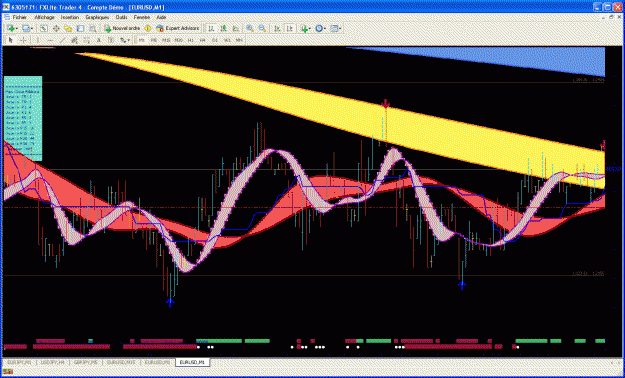The height and width of the screenshot is (378, 625).
Task: Select the text 'A' tool
Action: point(98,40)
